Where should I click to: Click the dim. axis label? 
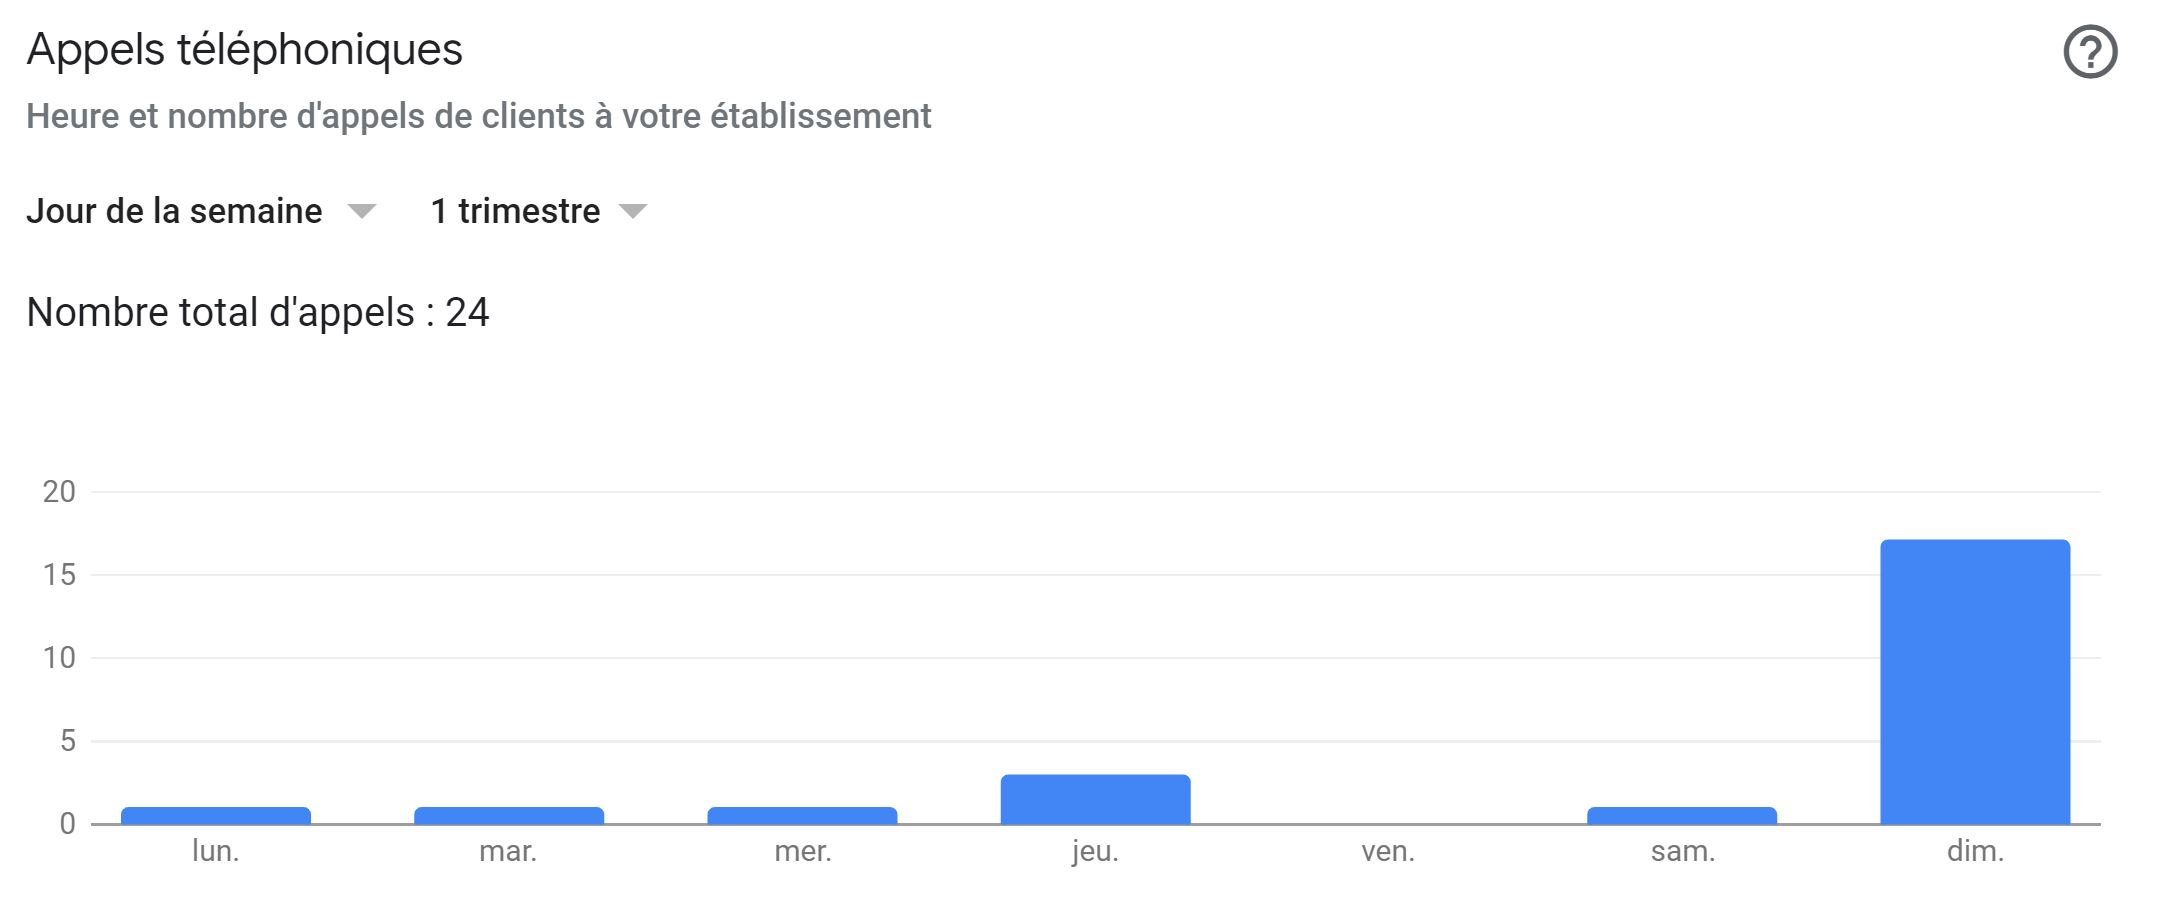click(x=1976, y=852)
